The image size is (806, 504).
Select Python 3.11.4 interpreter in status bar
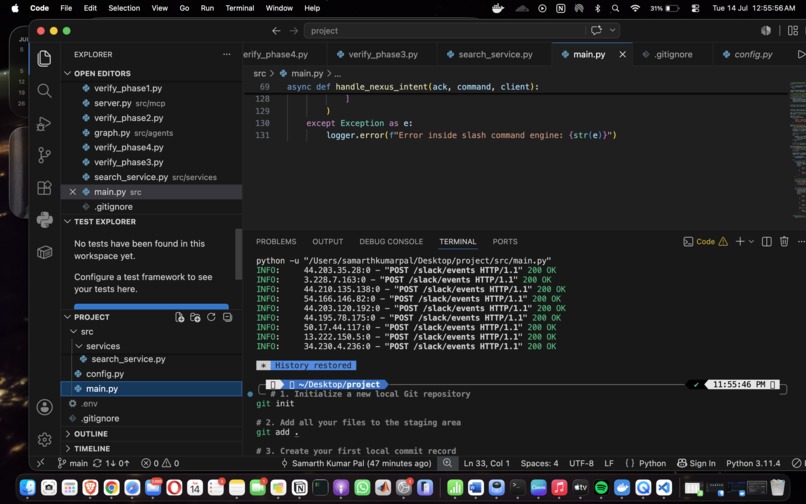[753, 463]
